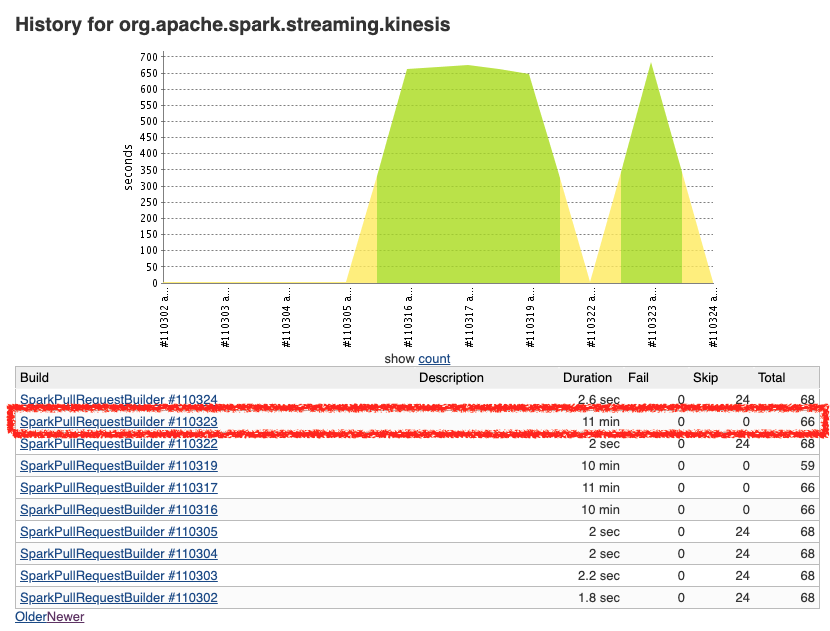Click the page heading 'History for org.apache.spark.streaming.kinesis'

tap(232, 24)
